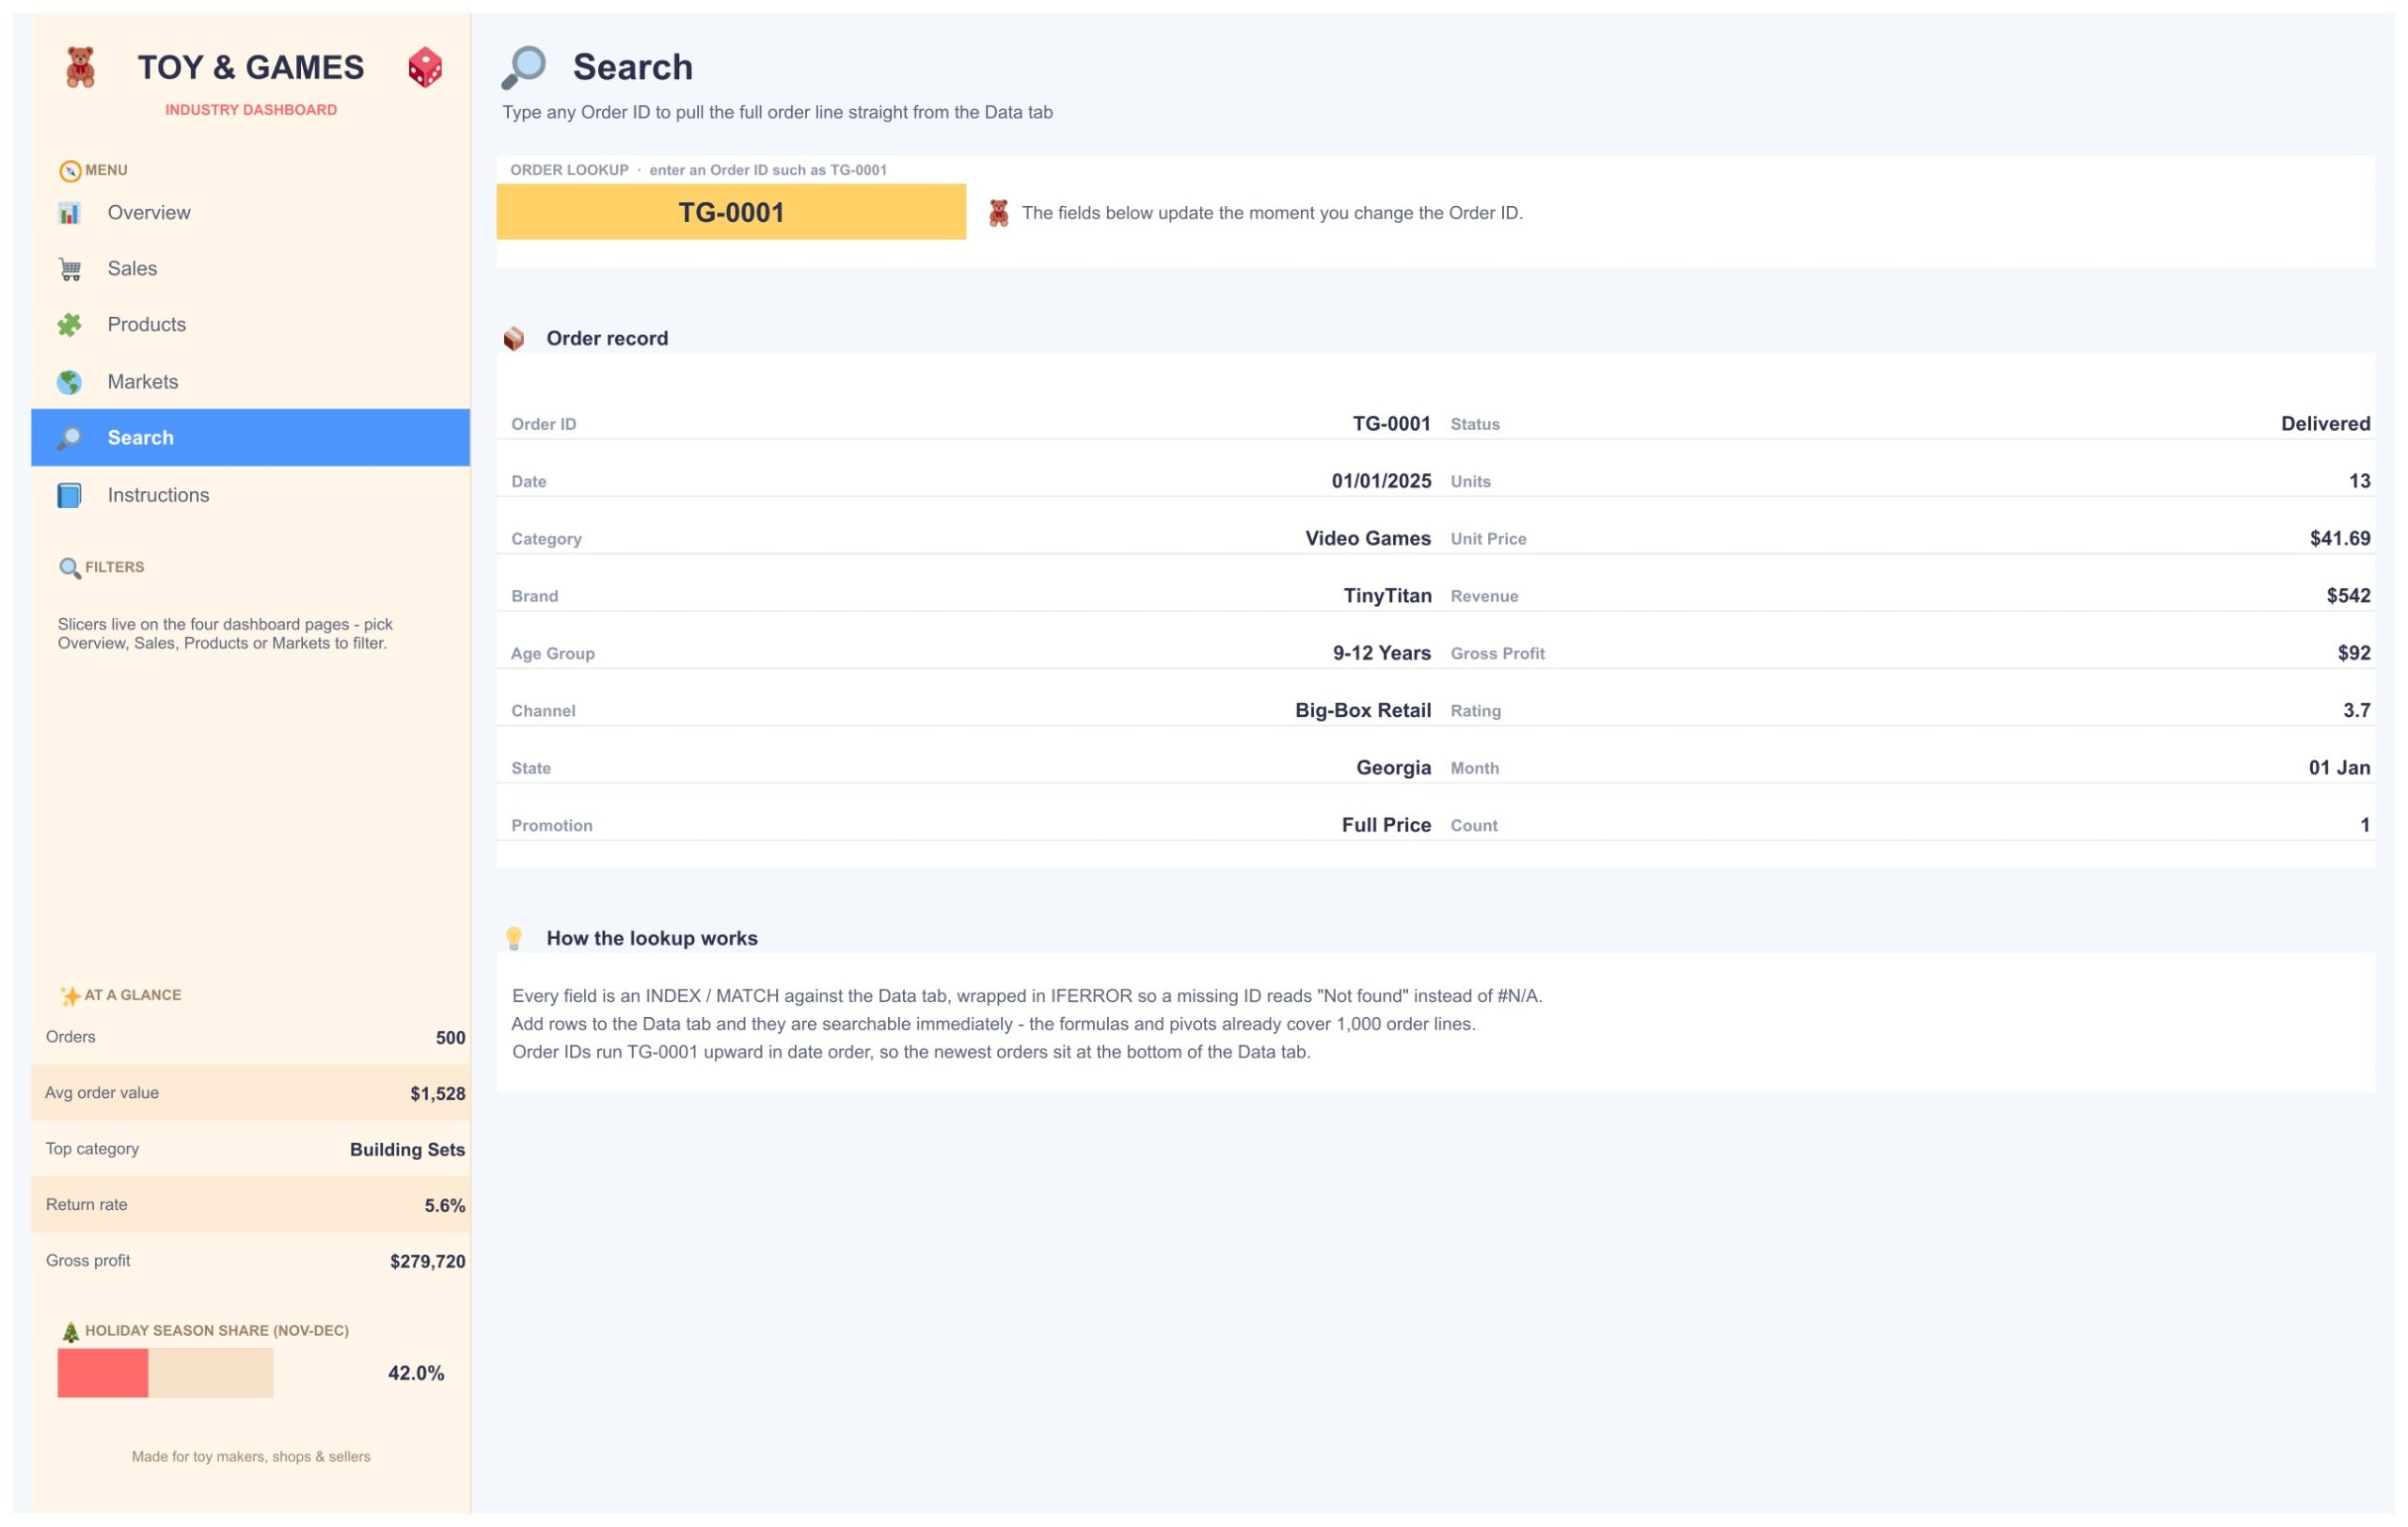Click the Overview bar chart icon

[69, 213]
